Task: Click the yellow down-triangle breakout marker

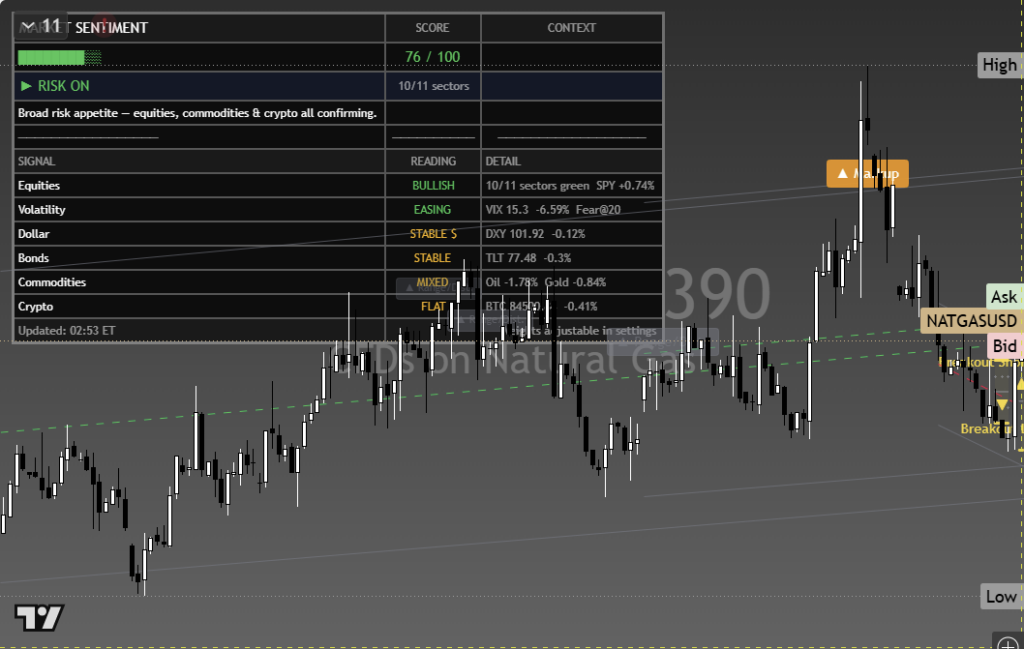Action: click(1002, 405)
